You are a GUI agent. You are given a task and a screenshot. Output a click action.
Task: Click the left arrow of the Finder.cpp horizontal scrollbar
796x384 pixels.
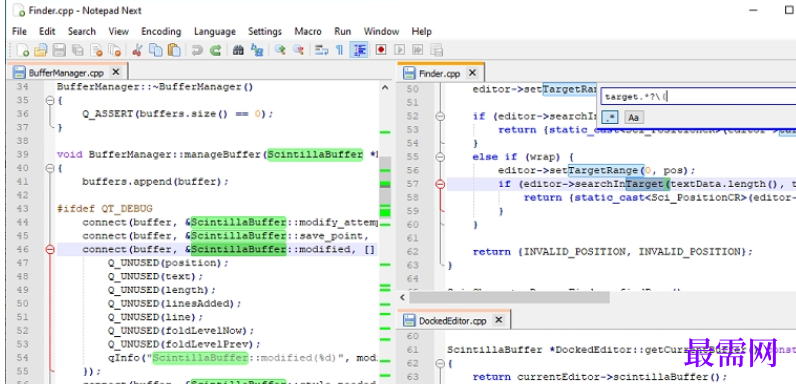pyautogui.click(x=403, y=297)
